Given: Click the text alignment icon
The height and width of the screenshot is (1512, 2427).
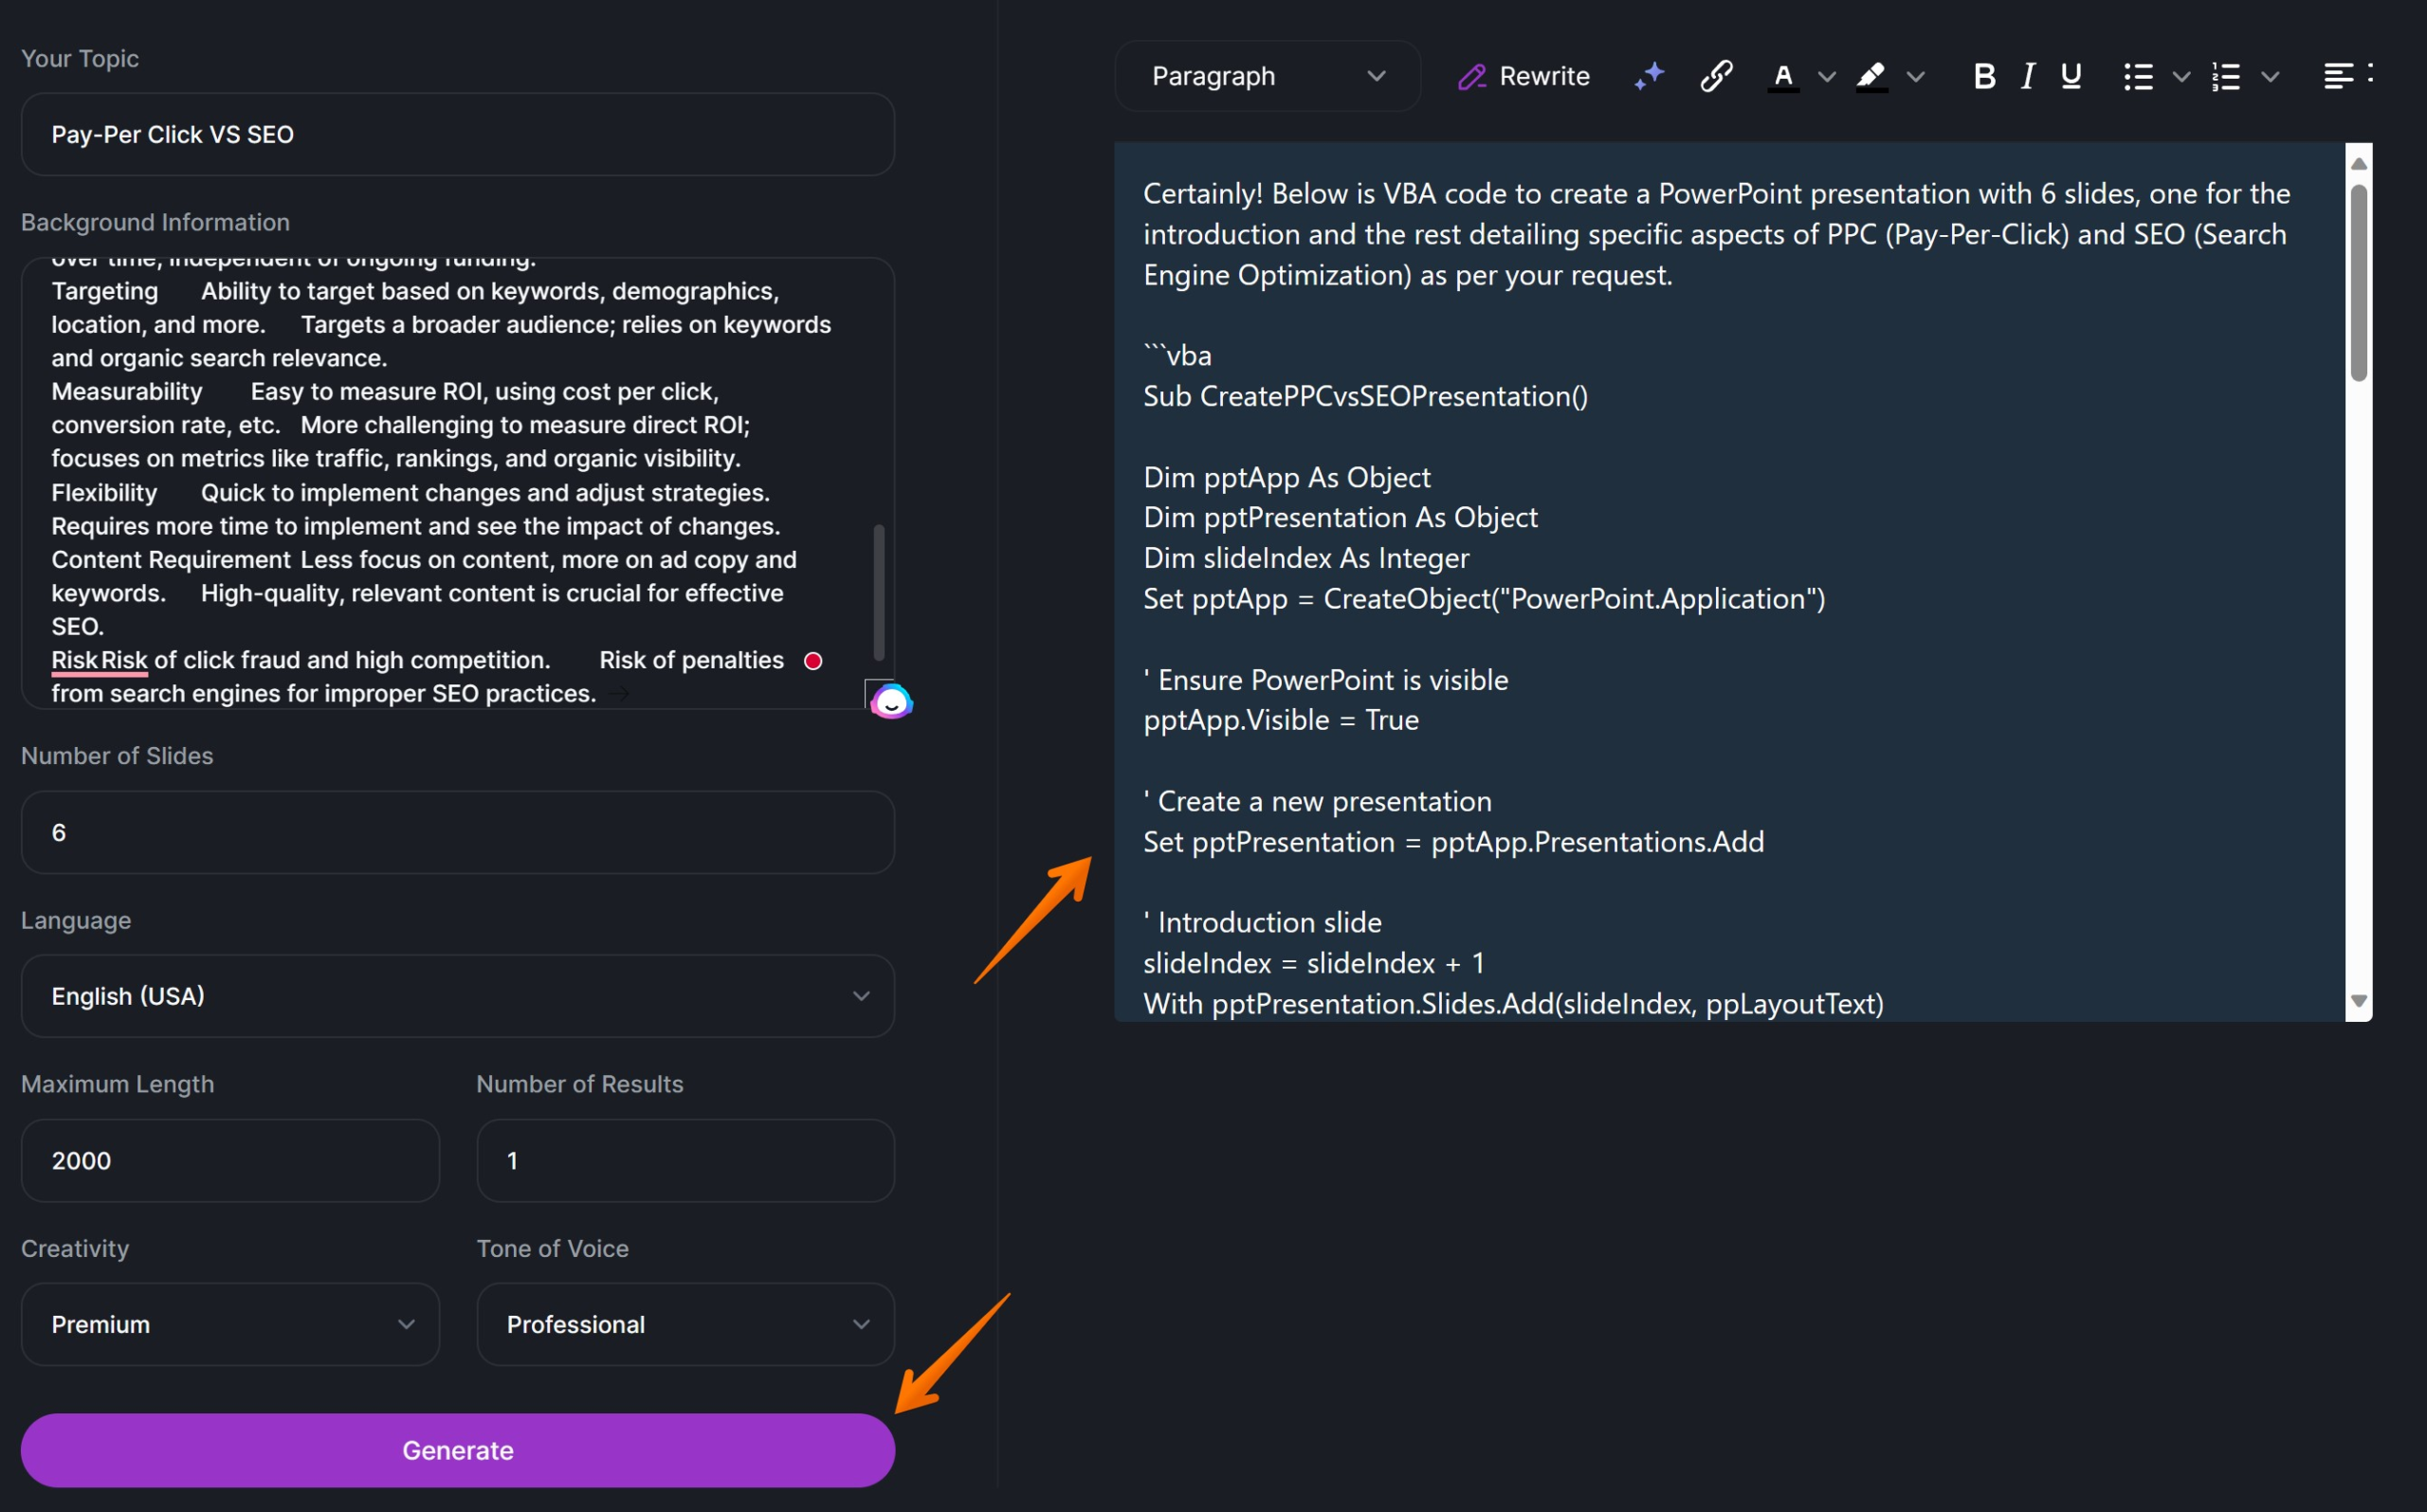Looking at the screenshot, I should pyautogui.click(x=2338, y=76).
